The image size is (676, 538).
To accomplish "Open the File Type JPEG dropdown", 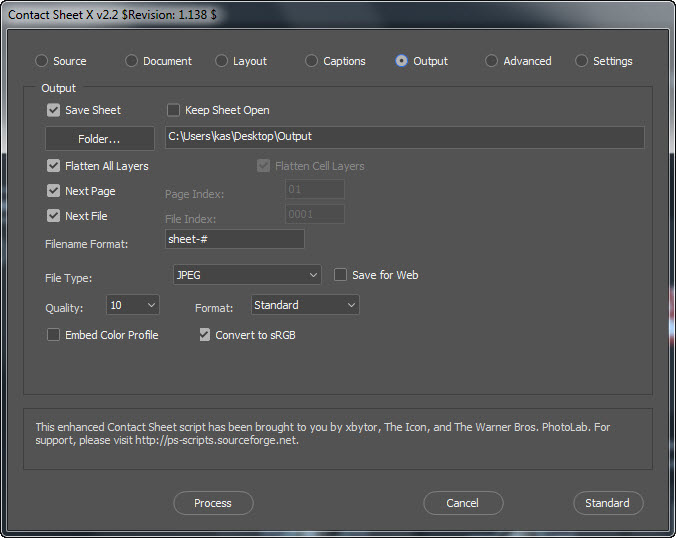I will pos(247,275).
